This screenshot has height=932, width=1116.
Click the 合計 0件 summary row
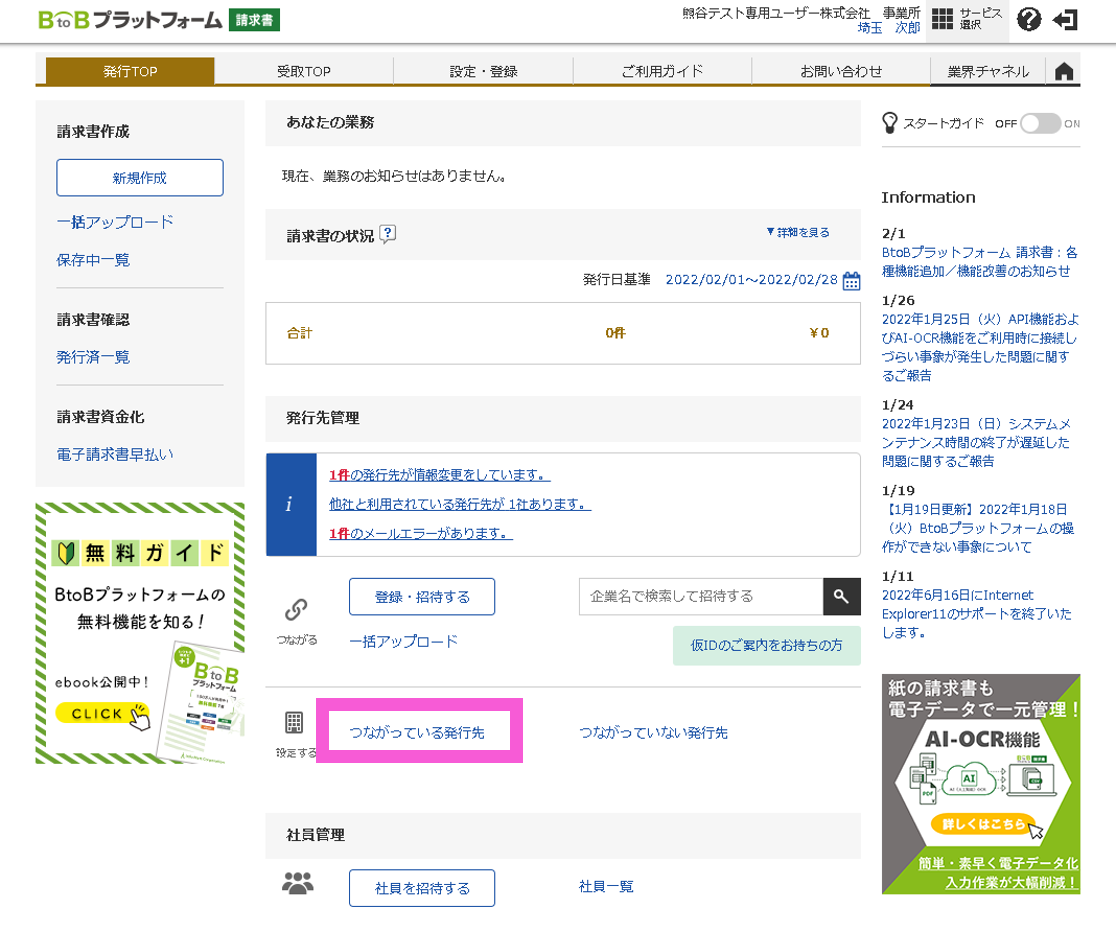563,333
